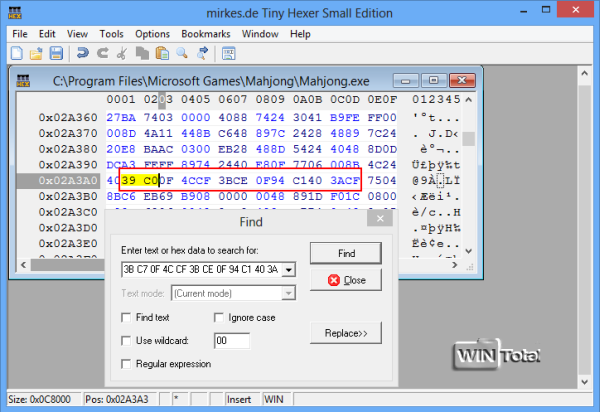The image size is (600, 412).
Task: Click hex value 4A11 in row 0x02A370
Action: [158, 133]
